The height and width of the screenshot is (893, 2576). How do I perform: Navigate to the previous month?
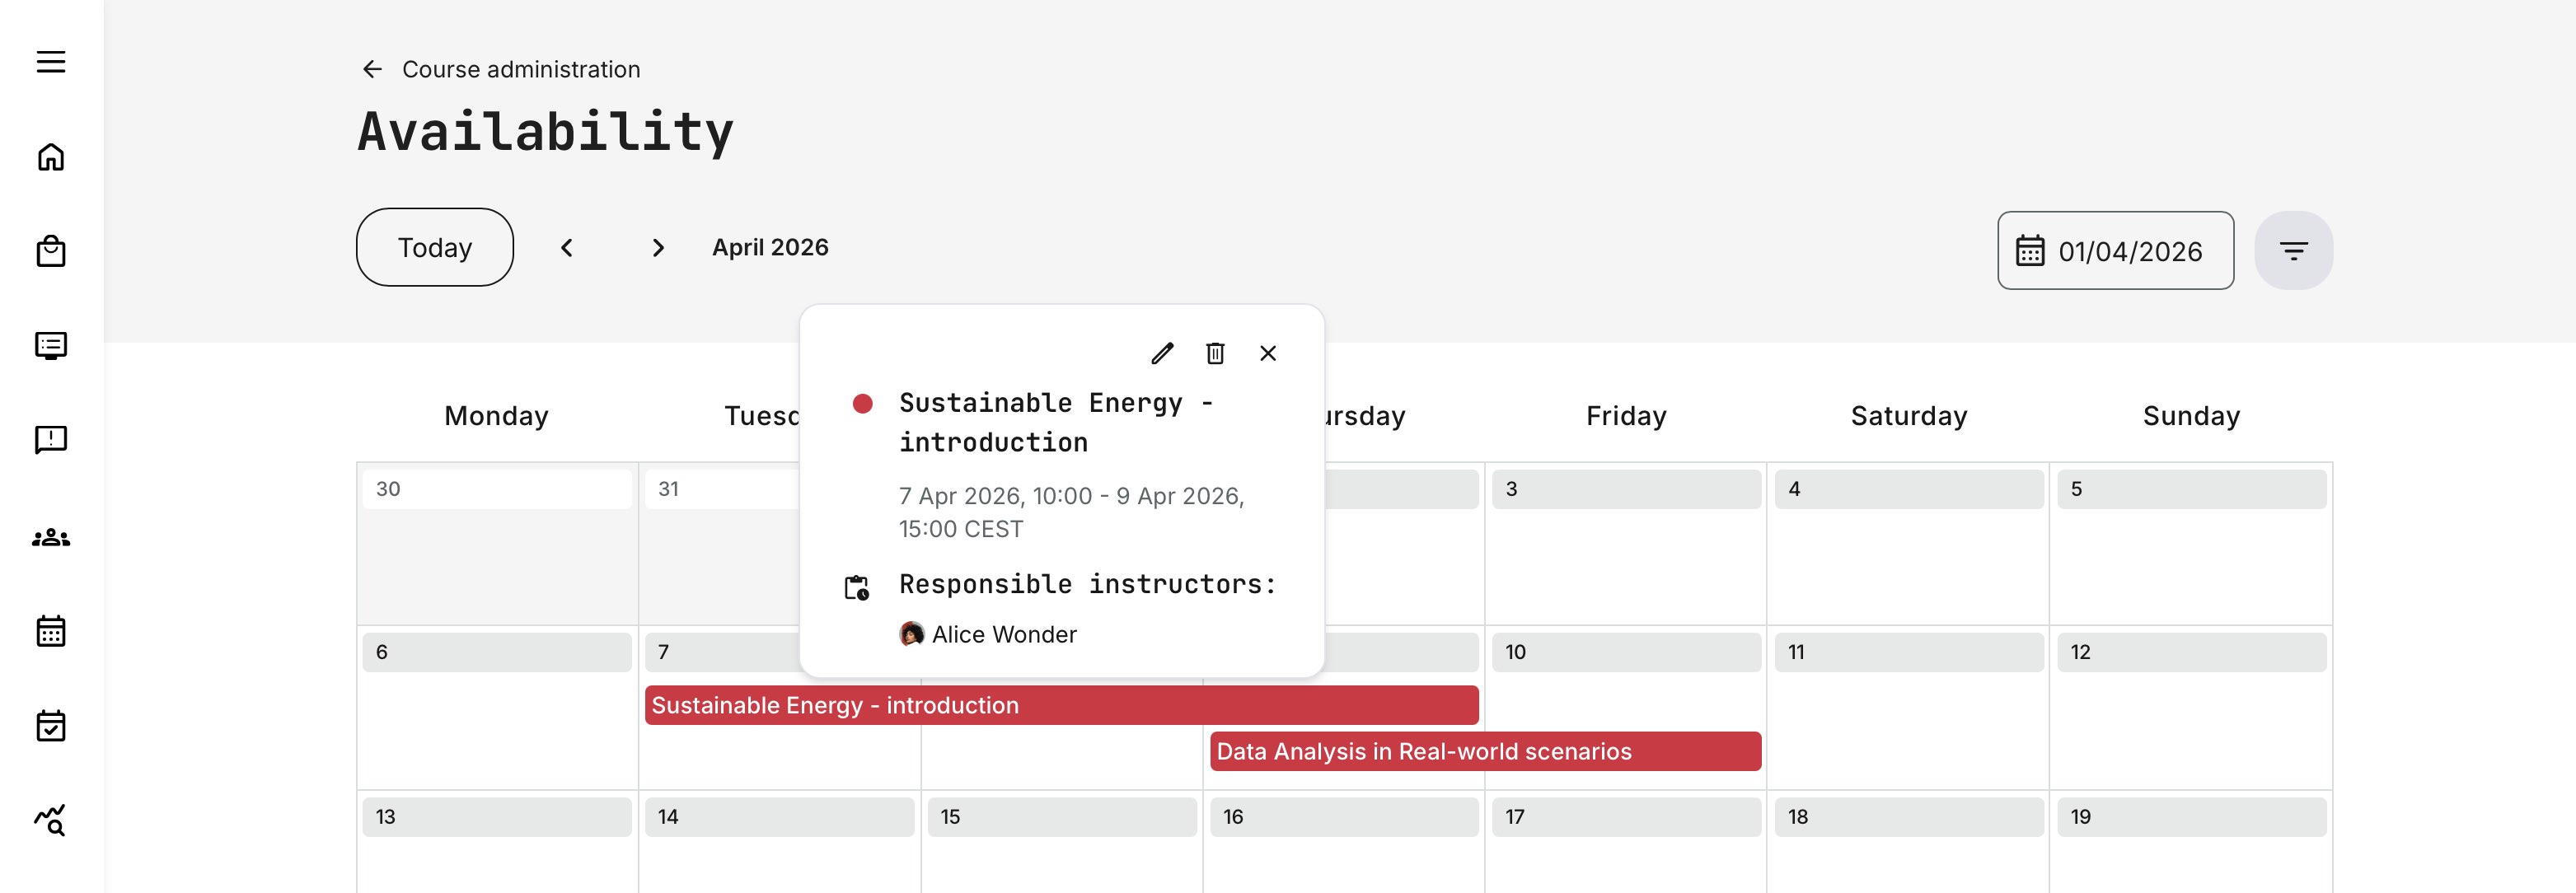[x=567, y=247]
